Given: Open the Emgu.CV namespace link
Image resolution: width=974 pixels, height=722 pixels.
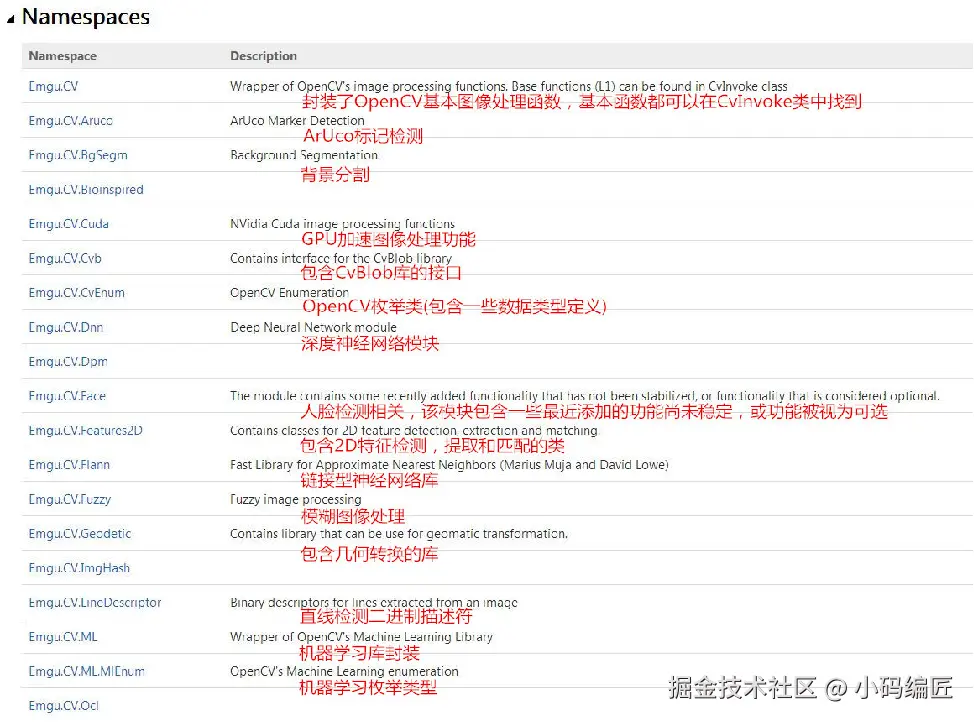Looking at the screenshot, I should pos(53,86).
